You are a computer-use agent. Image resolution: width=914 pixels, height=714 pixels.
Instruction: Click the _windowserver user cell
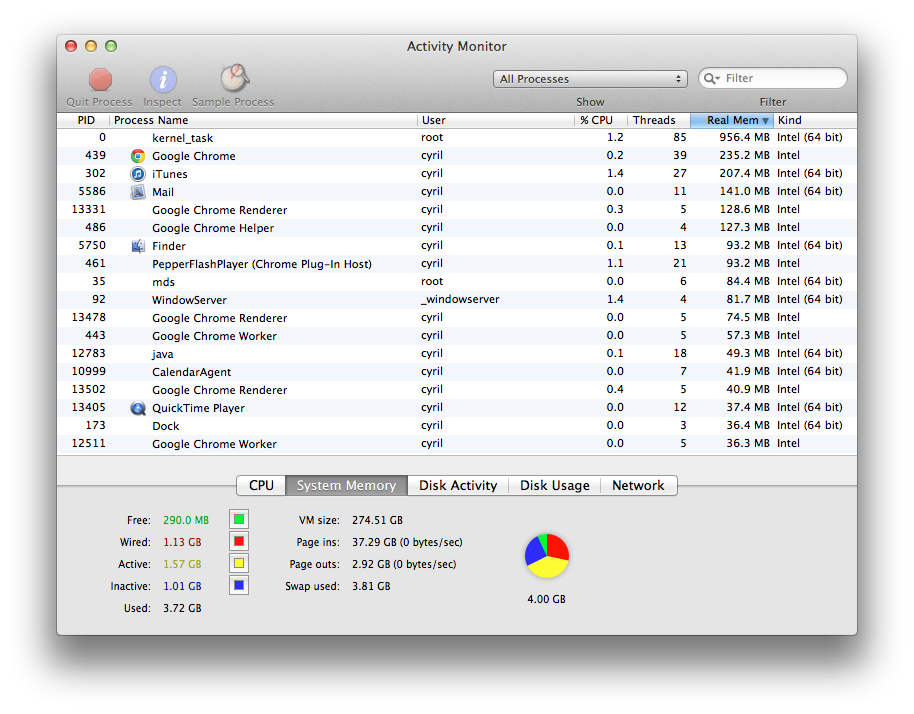[x=460, y=300]
